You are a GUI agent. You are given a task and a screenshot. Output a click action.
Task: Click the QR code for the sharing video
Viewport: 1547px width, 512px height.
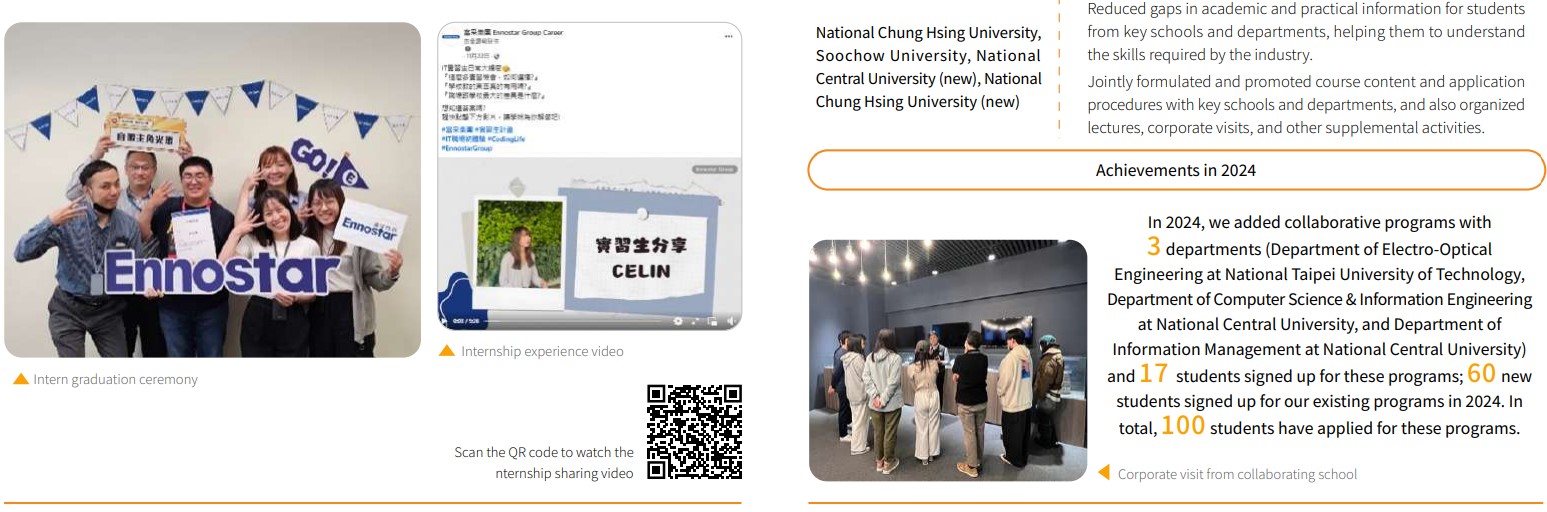pyautogui.click(x=694, y=432)
